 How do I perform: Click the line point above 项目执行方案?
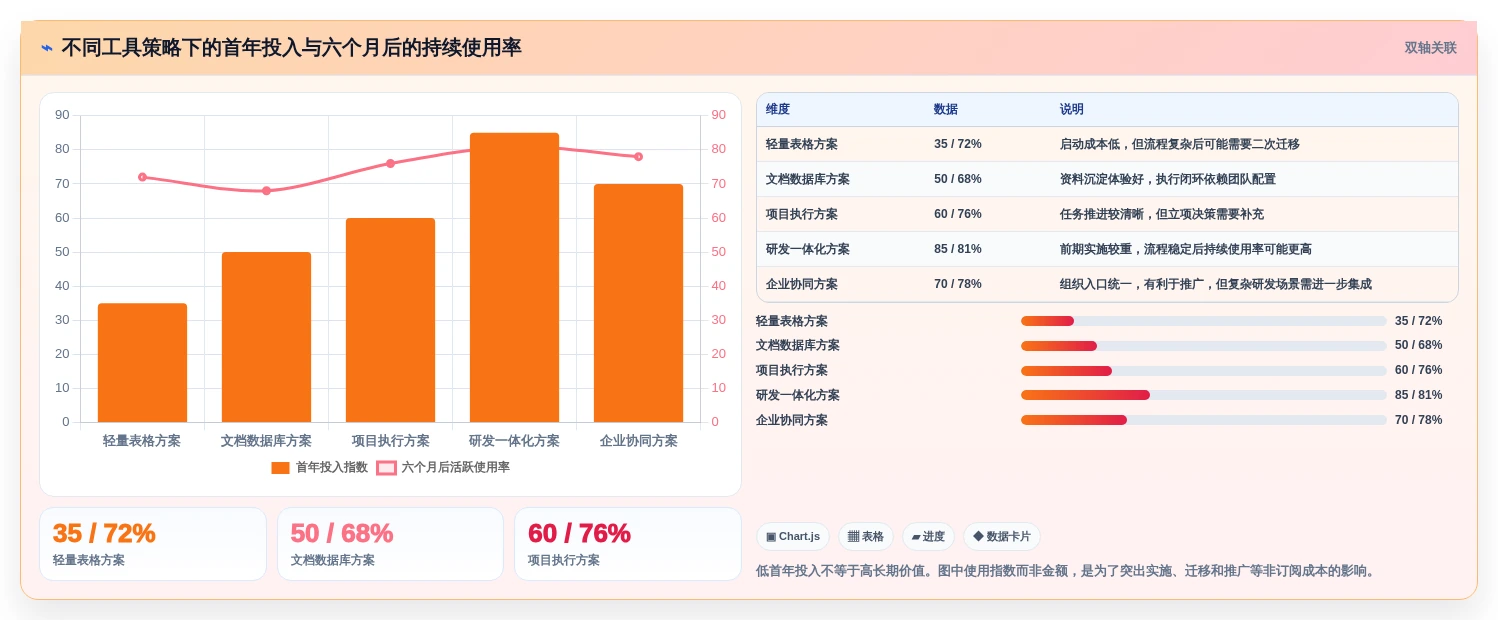[390, 163]
